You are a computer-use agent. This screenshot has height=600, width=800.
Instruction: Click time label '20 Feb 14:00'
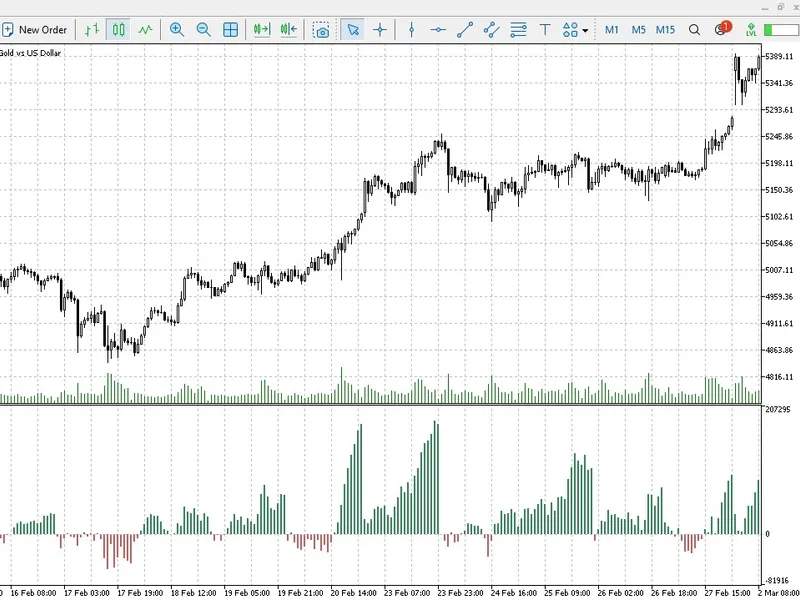354,593
